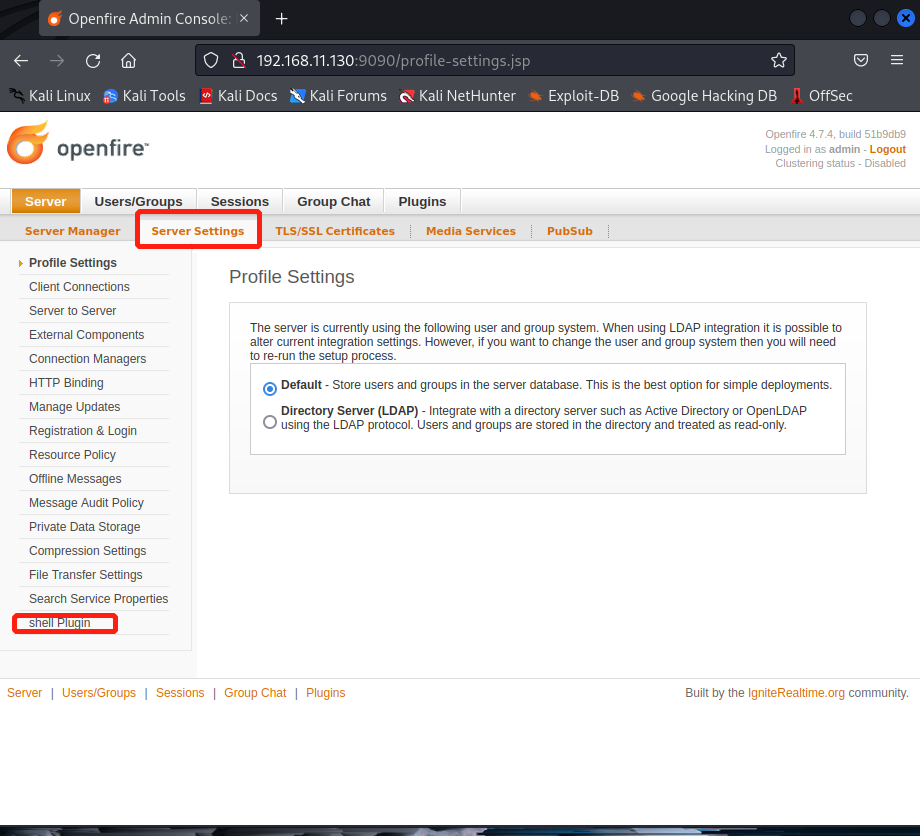This screenshot has height=836, width=920.
Task: Go to browser home page icon
Action: pyautogui.click(x=128, y=60)
